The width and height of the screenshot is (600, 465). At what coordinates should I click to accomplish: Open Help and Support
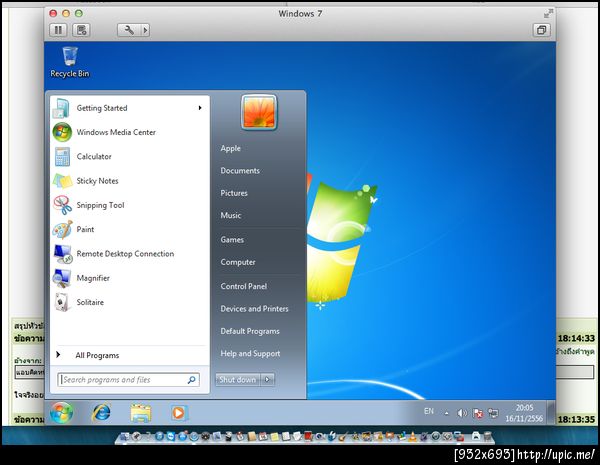250,354
